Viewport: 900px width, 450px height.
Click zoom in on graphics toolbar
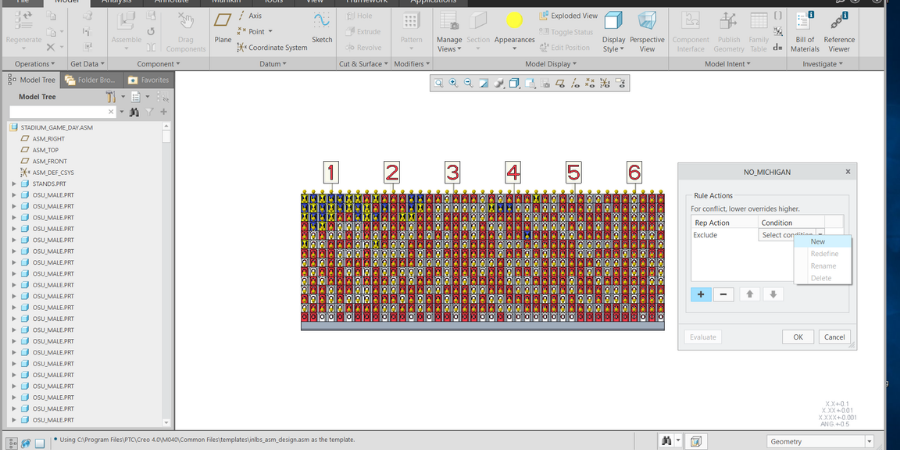coord(453,84)
